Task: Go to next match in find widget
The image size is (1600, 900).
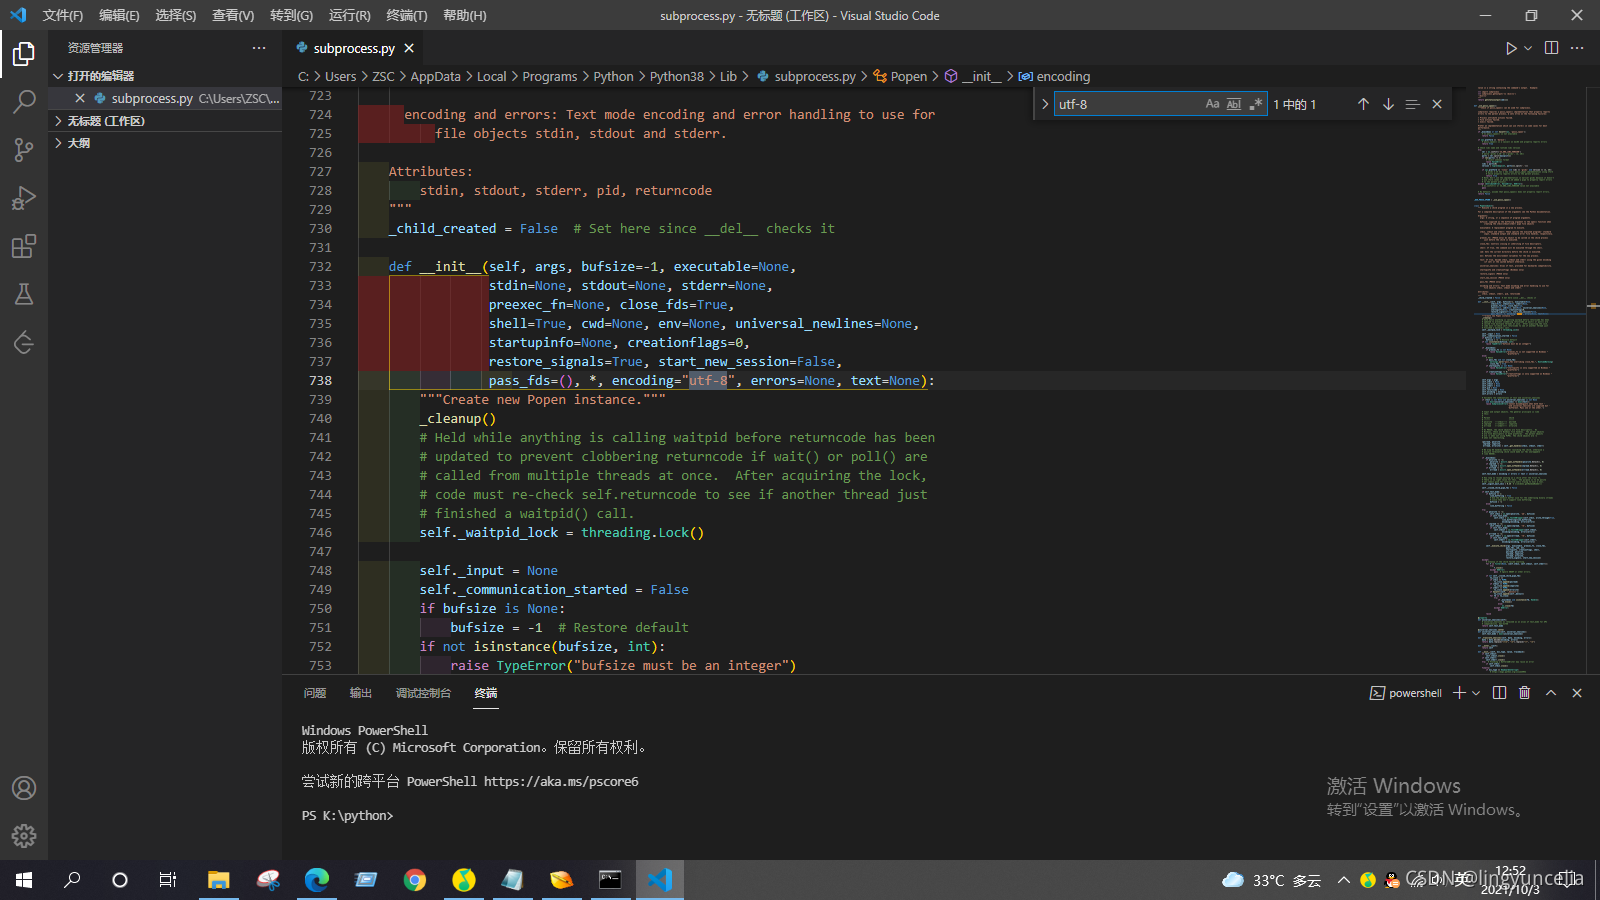Action: [x=1388, y=104]
